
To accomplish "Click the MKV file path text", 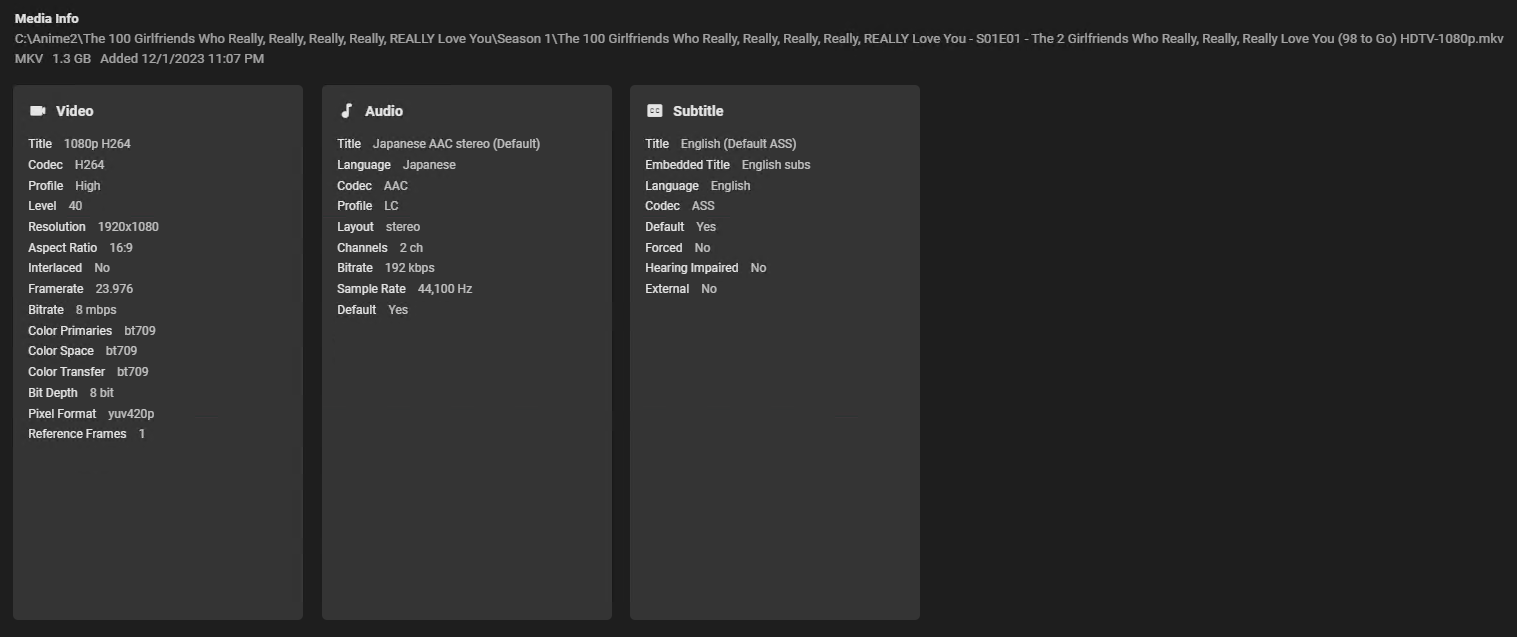I will coord(758,38).
